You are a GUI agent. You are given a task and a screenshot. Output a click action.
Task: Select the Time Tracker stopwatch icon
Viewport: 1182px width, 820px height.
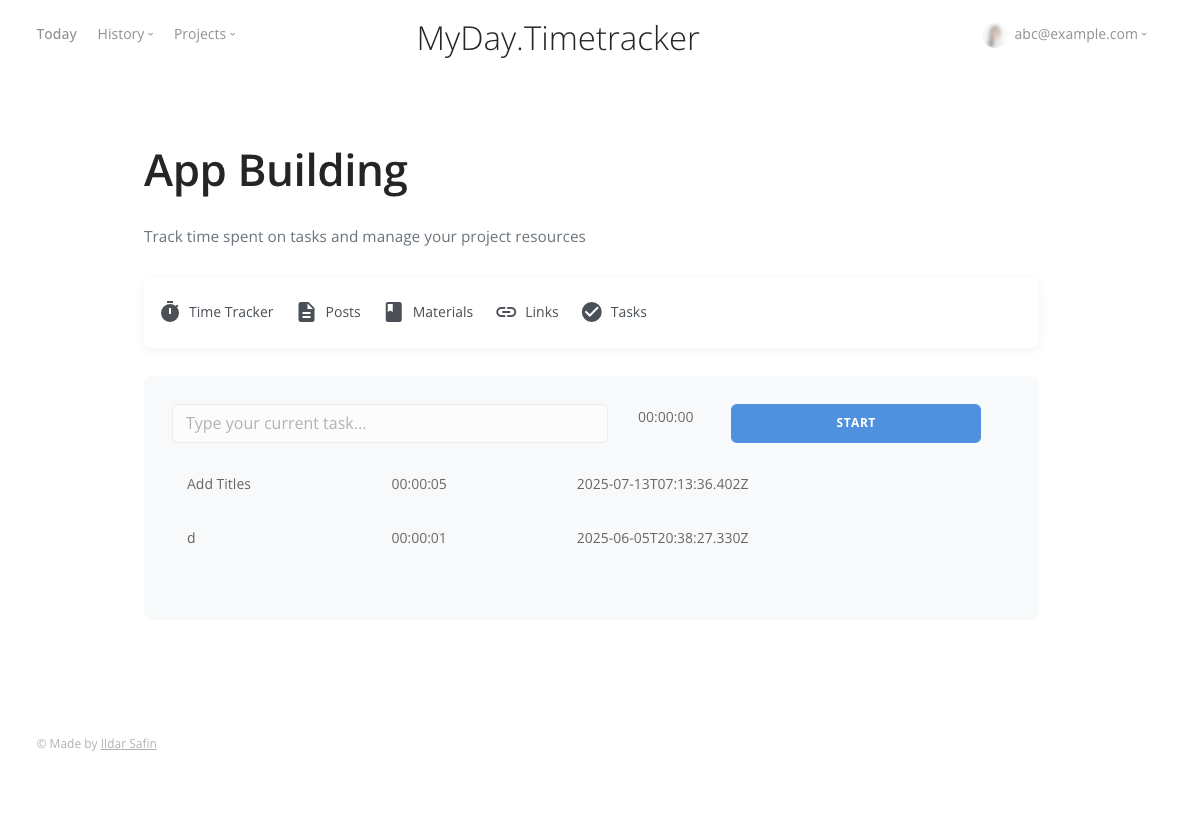click(x=169, y=311)
